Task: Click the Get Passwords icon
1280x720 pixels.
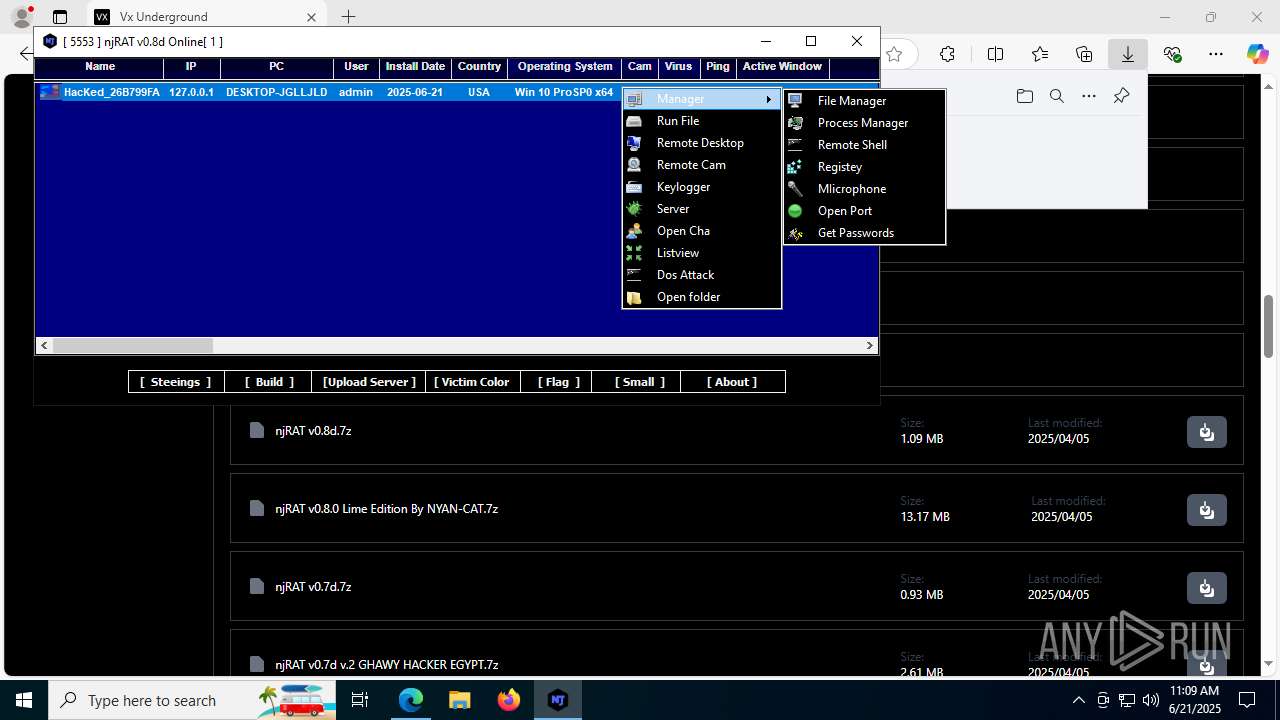Action: click(795, 233)
